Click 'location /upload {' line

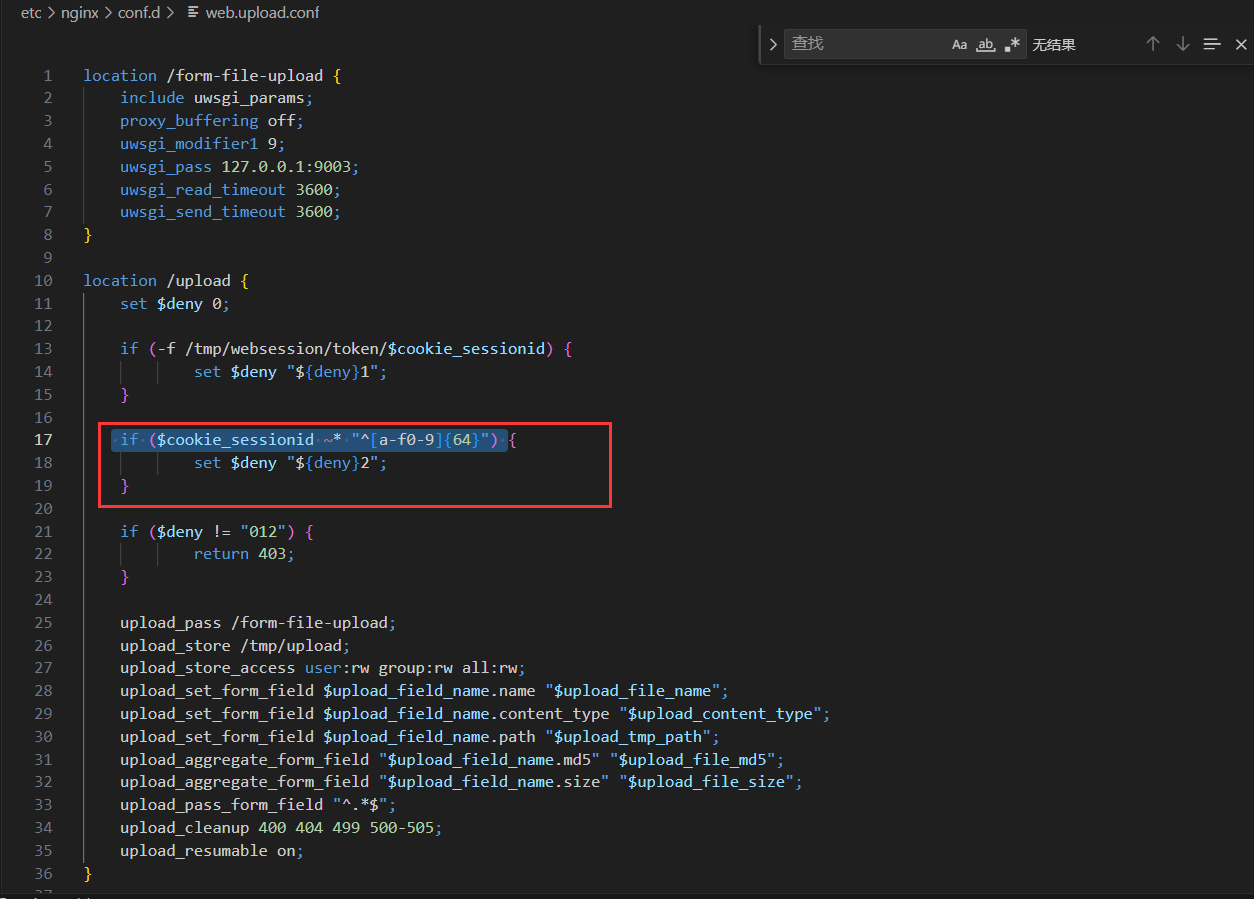pos(166,281)
